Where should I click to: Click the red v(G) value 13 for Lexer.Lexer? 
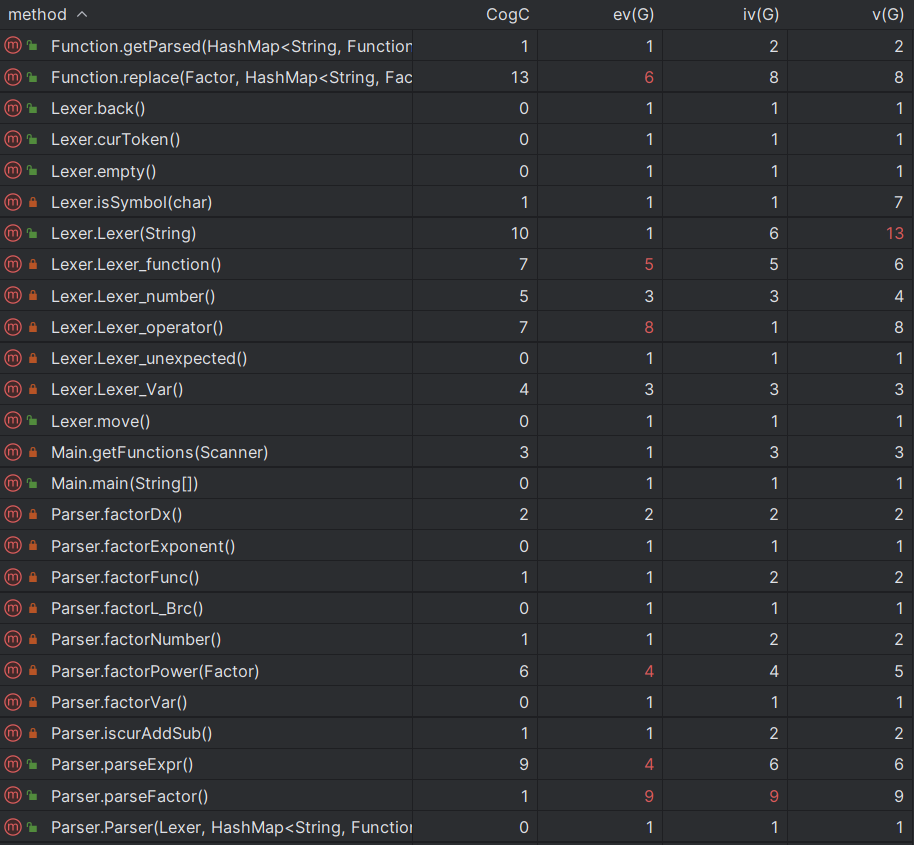pyautogui.click(x=895, y=233)
